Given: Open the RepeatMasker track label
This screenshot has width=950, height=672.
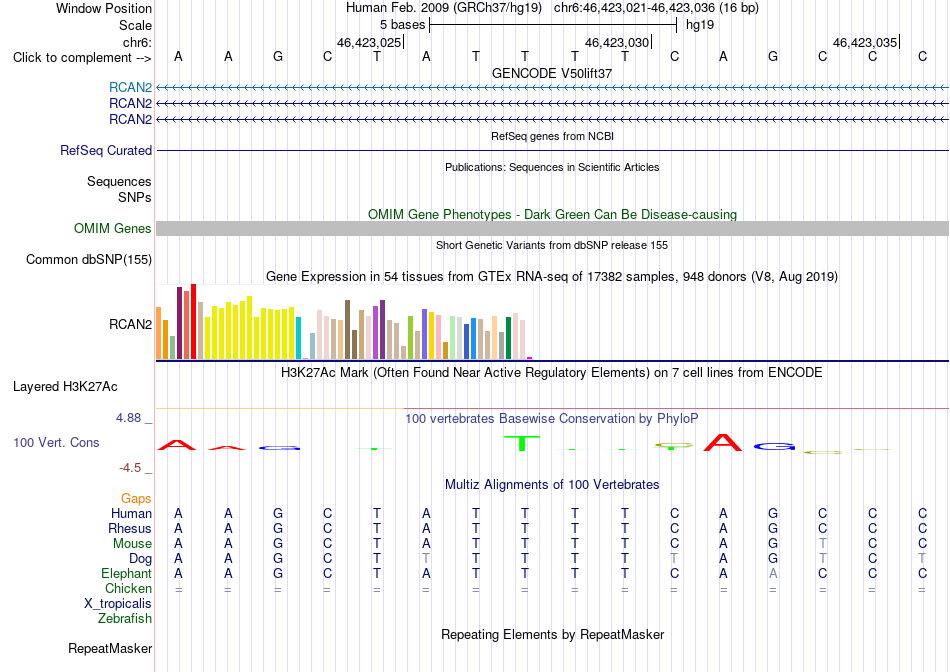Looking at the screenshot, I should pos(110,648).
